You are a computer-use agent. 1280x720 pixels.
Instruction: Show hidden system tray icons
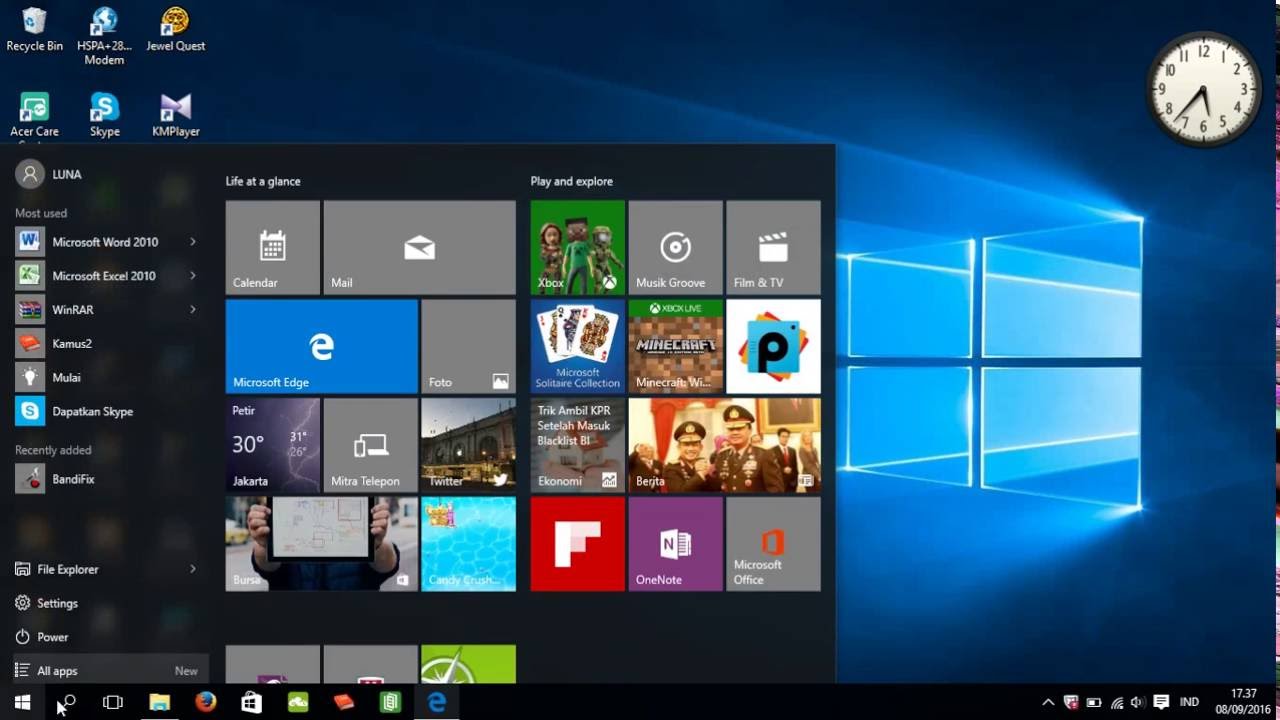pyautogui.click(x=1048, y=703)
